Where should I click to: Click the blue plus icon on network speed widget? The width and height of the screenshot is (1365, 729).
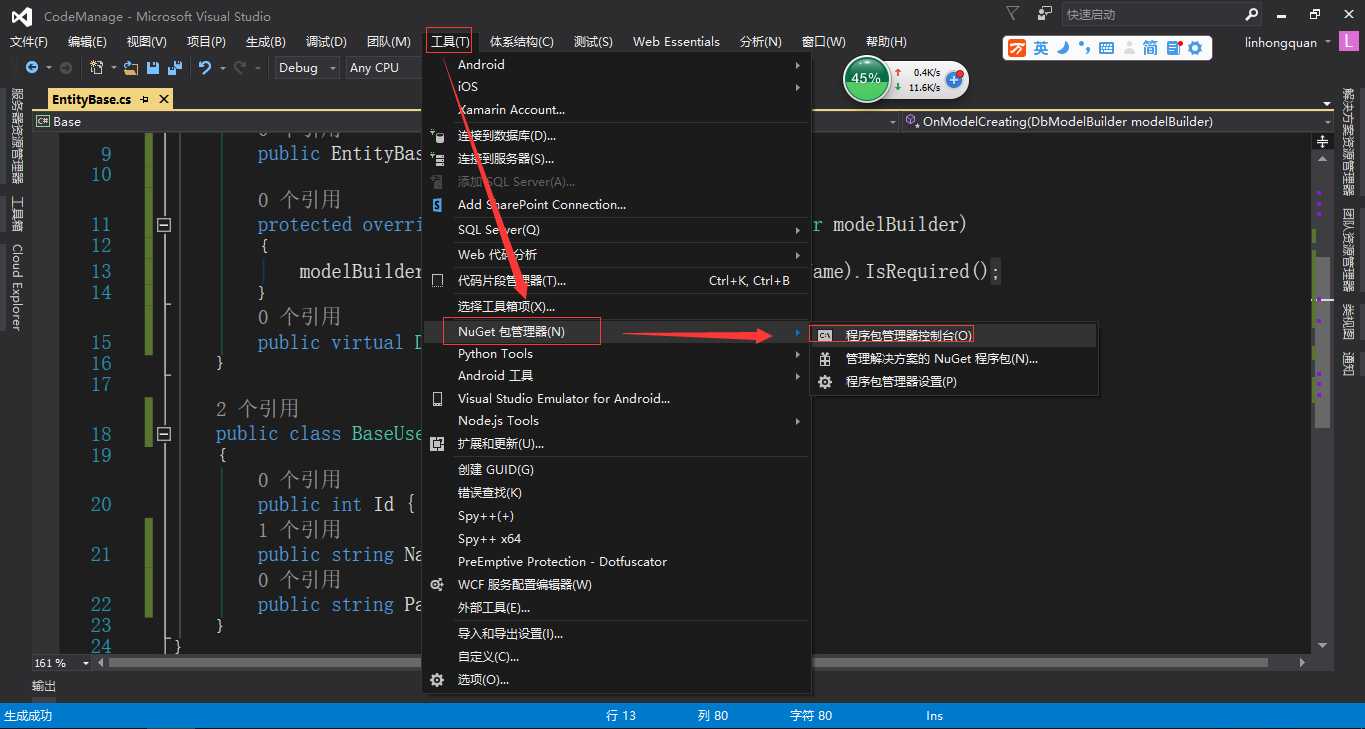click(x=954, y=79)
